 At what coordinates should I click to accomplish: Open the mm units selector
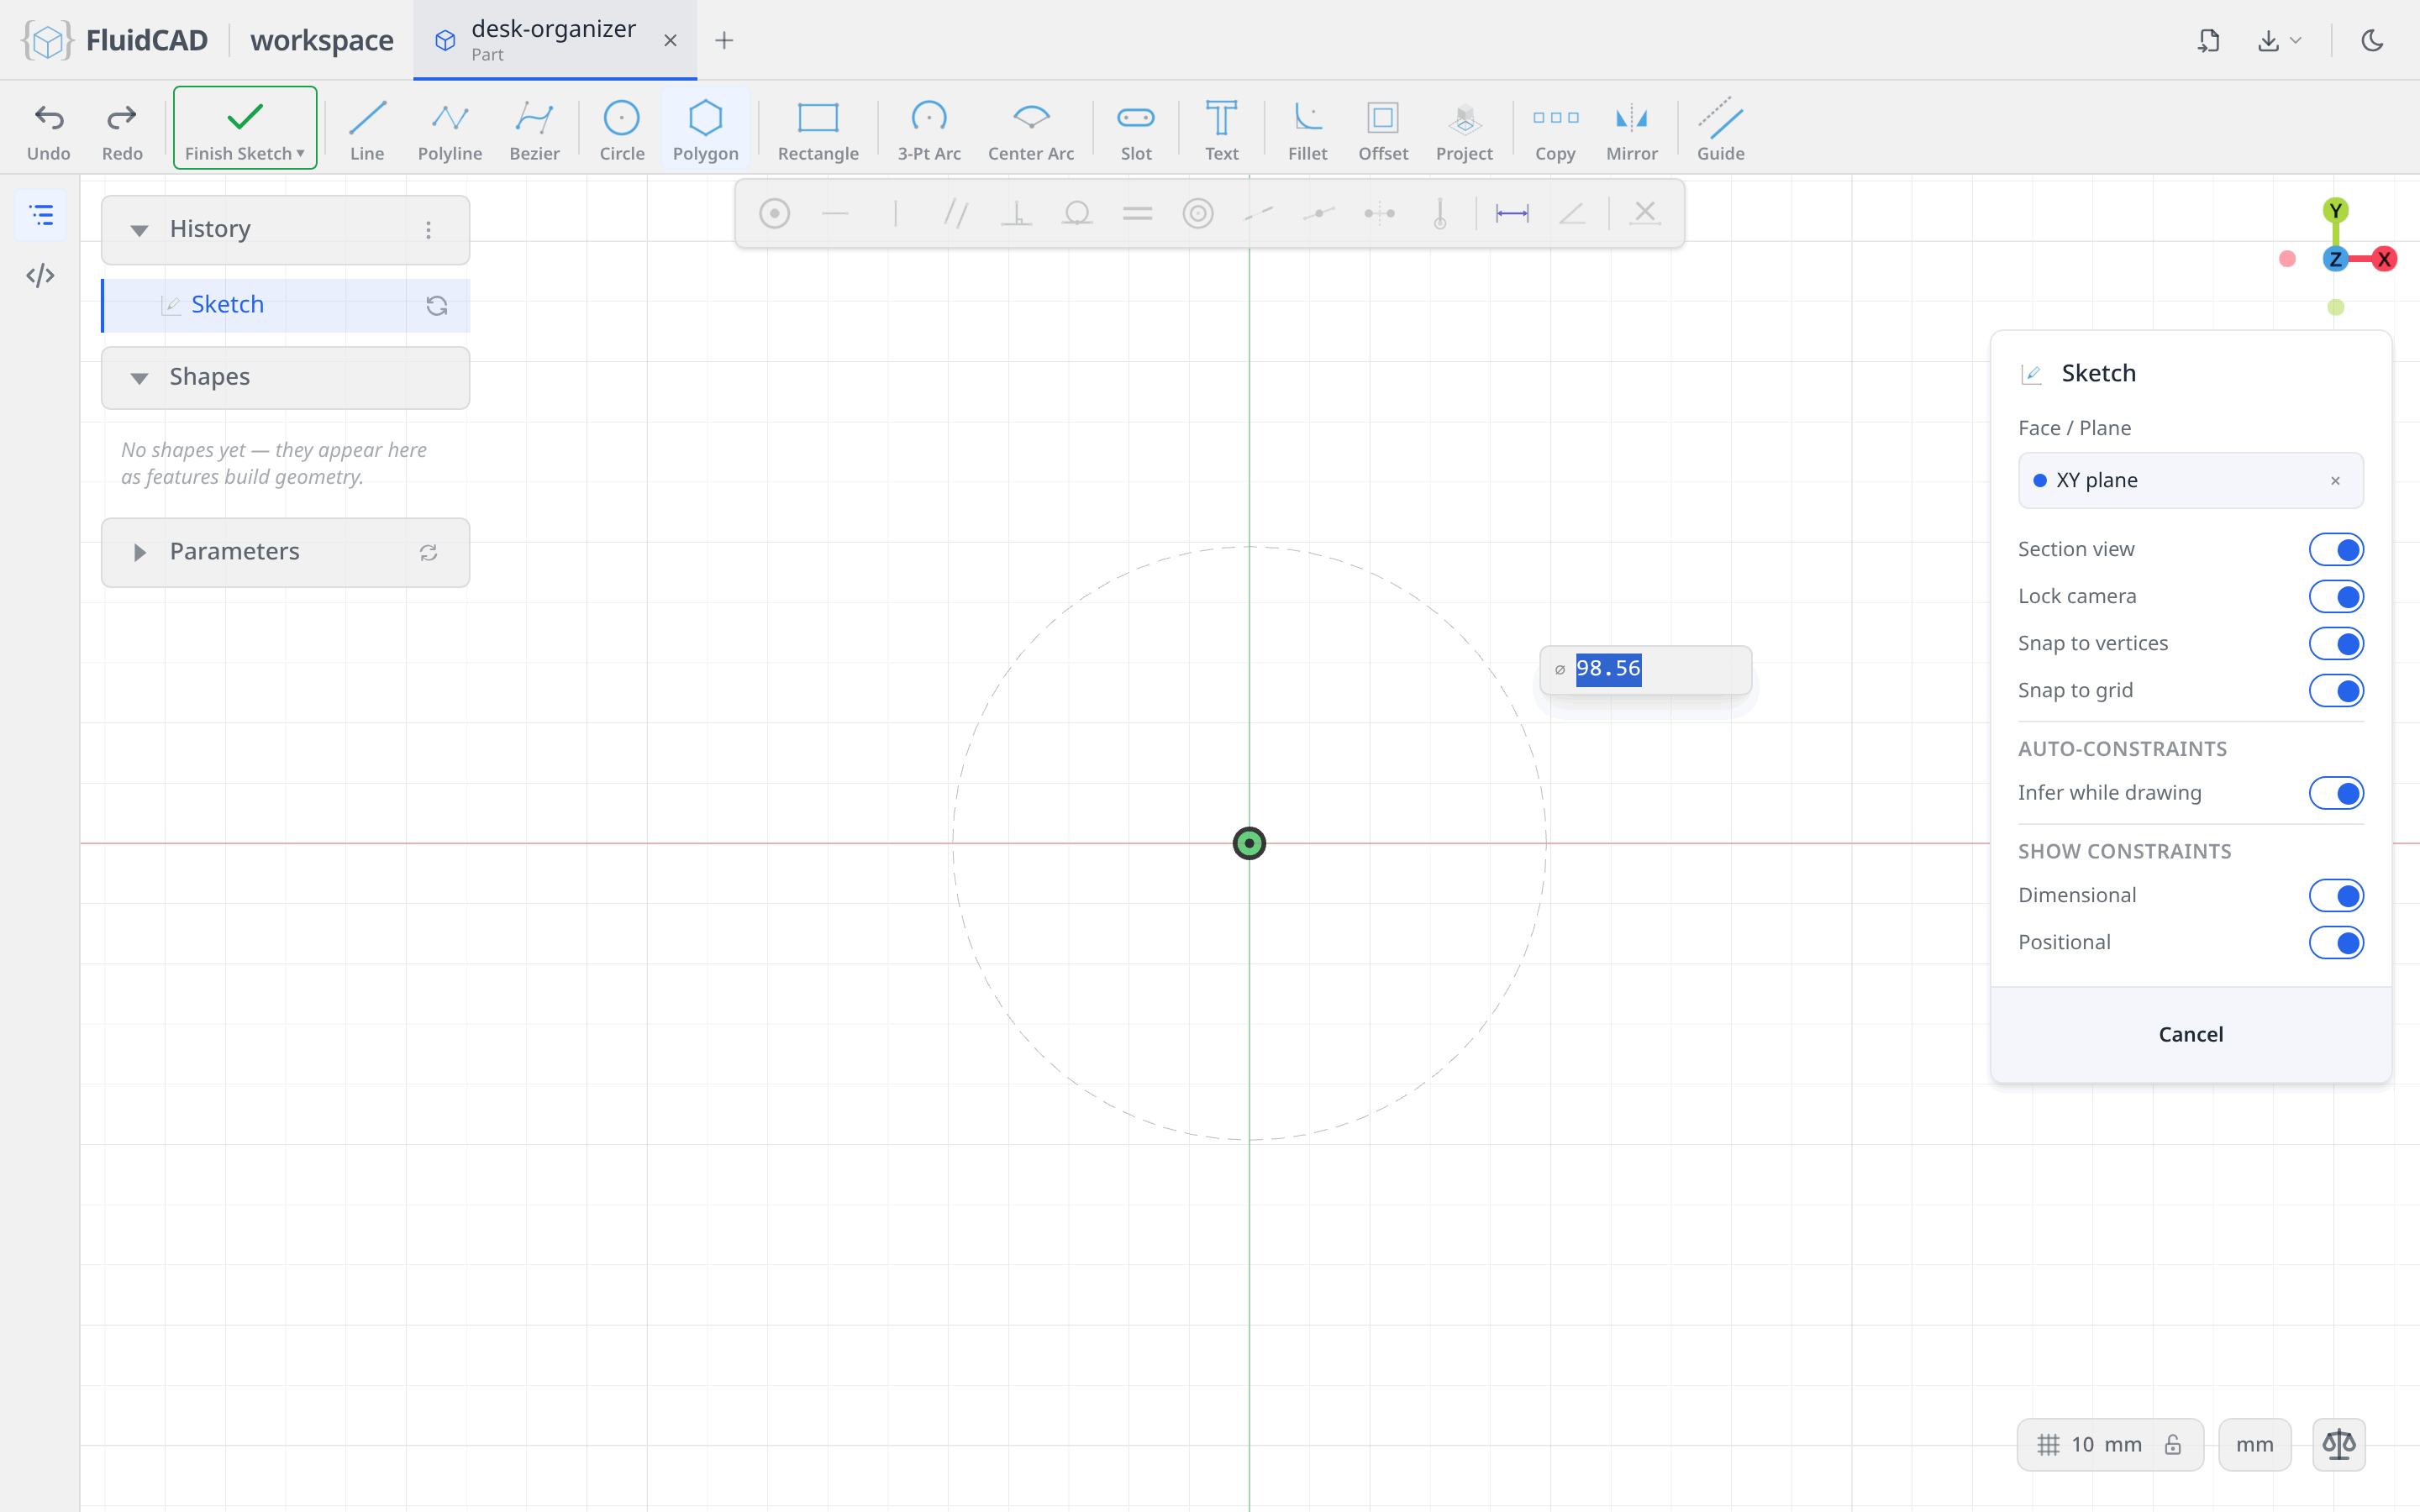2254,1444
